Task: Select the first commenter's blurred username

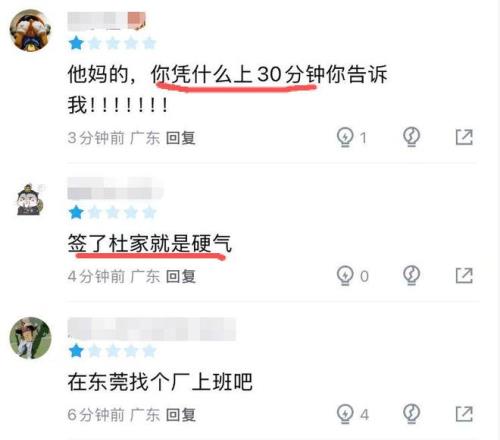Action: point(106,21)
